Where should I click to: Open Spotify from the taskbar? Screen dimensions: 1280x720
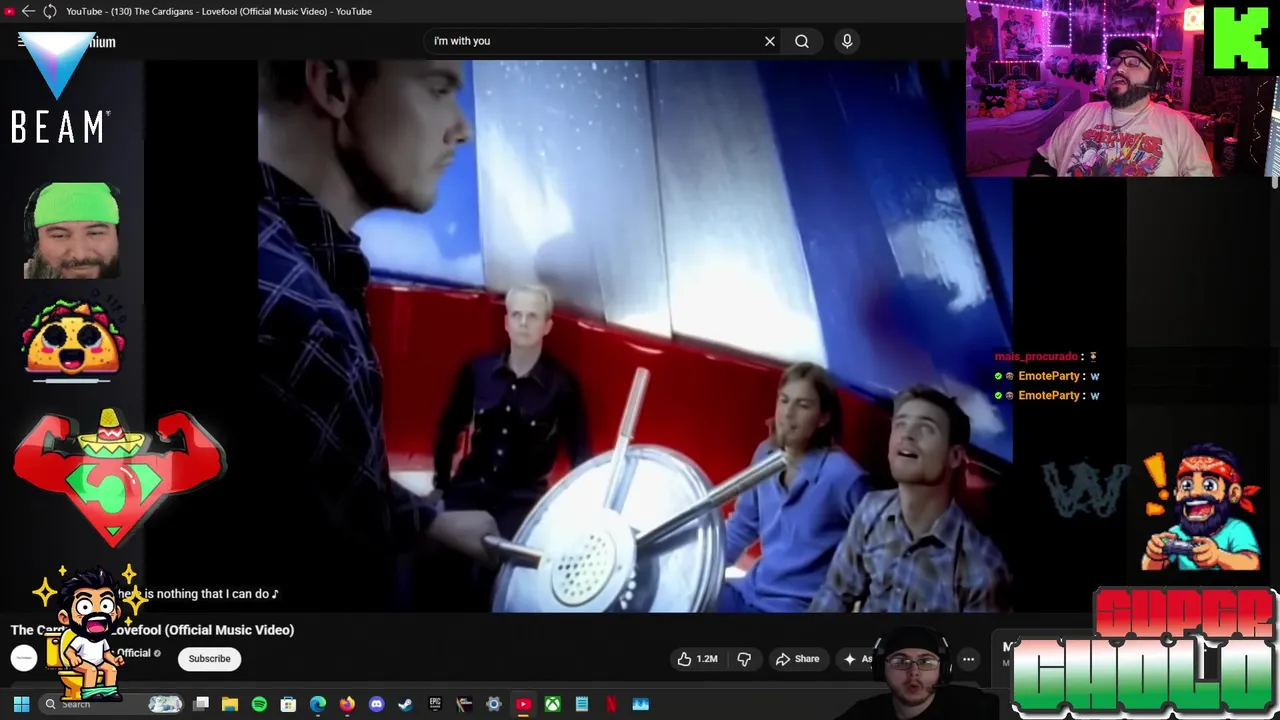click(259, 704)
